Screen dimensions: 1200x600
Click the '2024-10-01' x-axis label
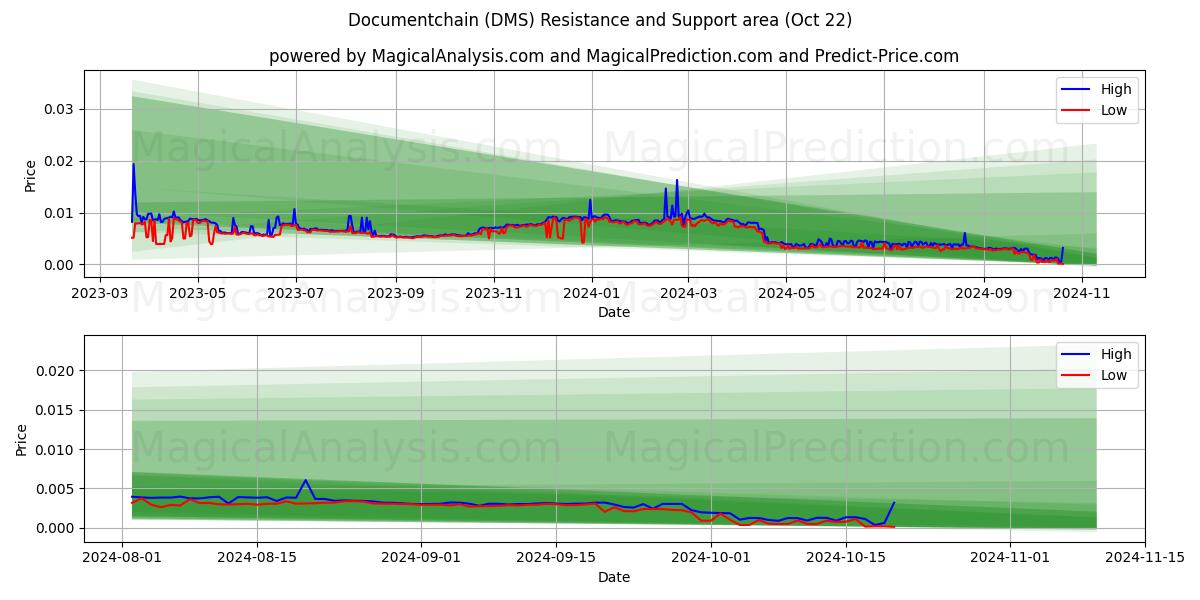[710, 558]
